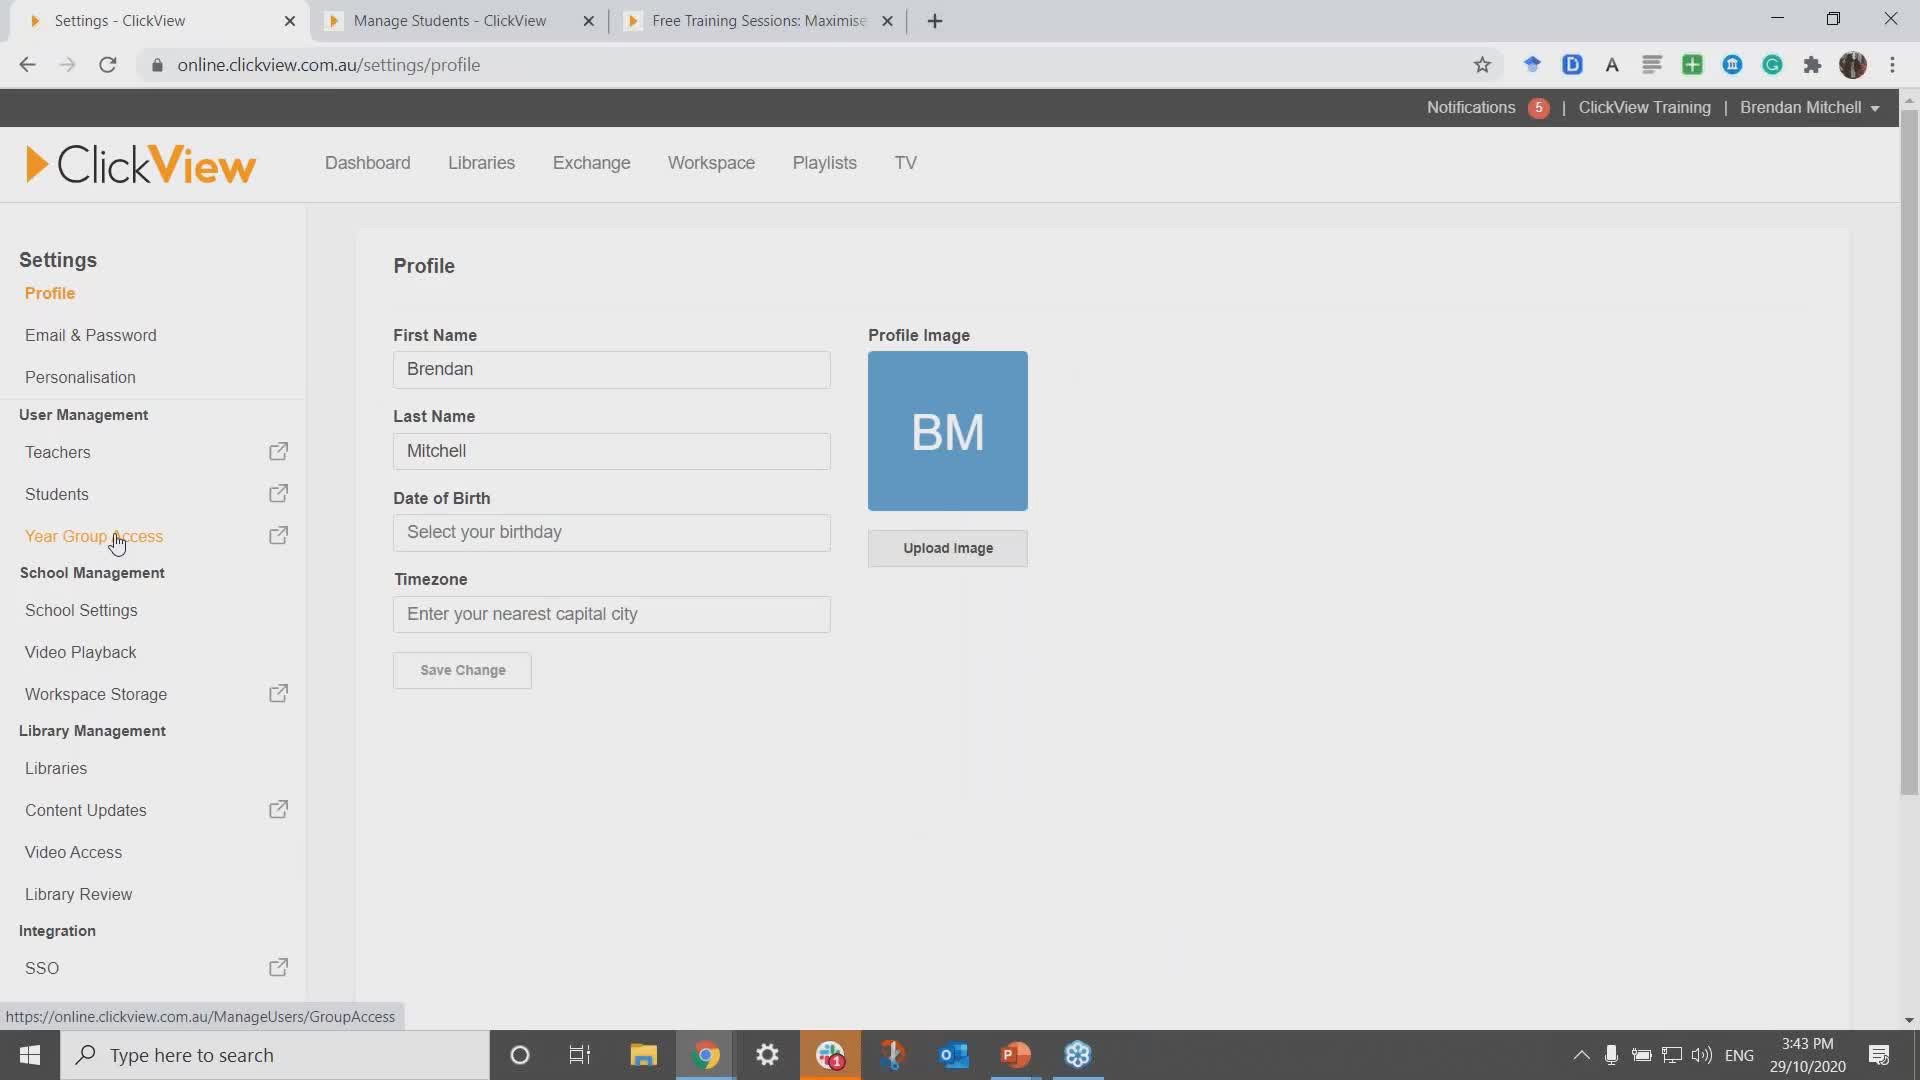Click the Windows search box
Viewport: 1920px width, 1080px height.
pos(275,1055)
